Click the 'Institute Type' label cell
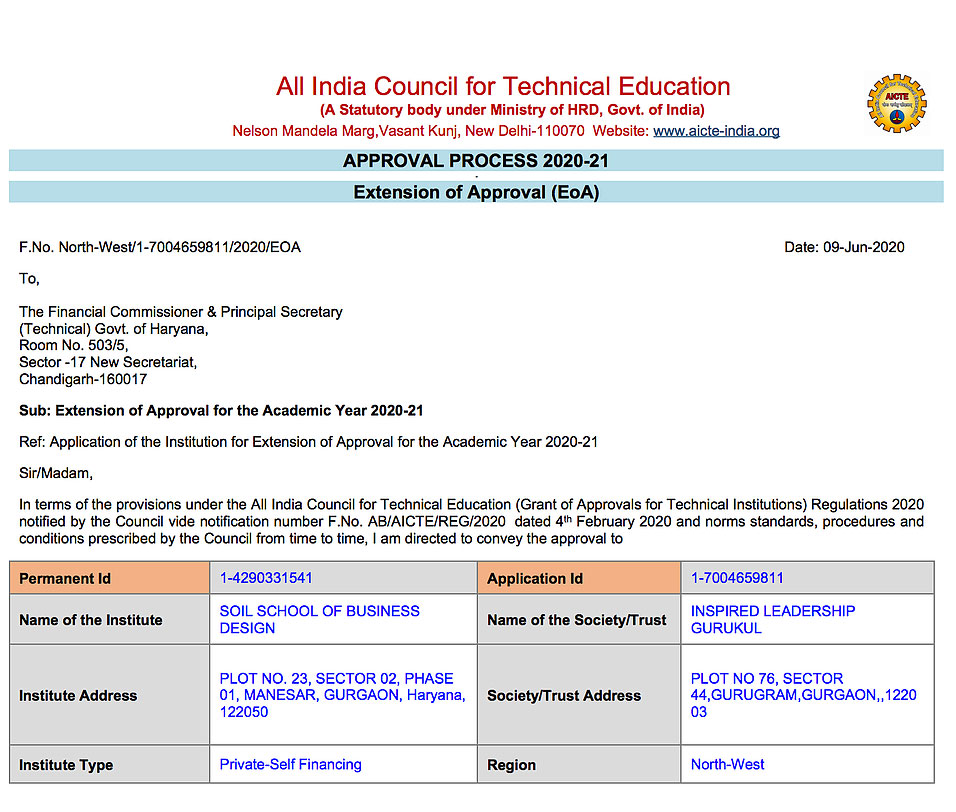Image resolution: width=956 pixels, height=812 pixels. (110, 764)
